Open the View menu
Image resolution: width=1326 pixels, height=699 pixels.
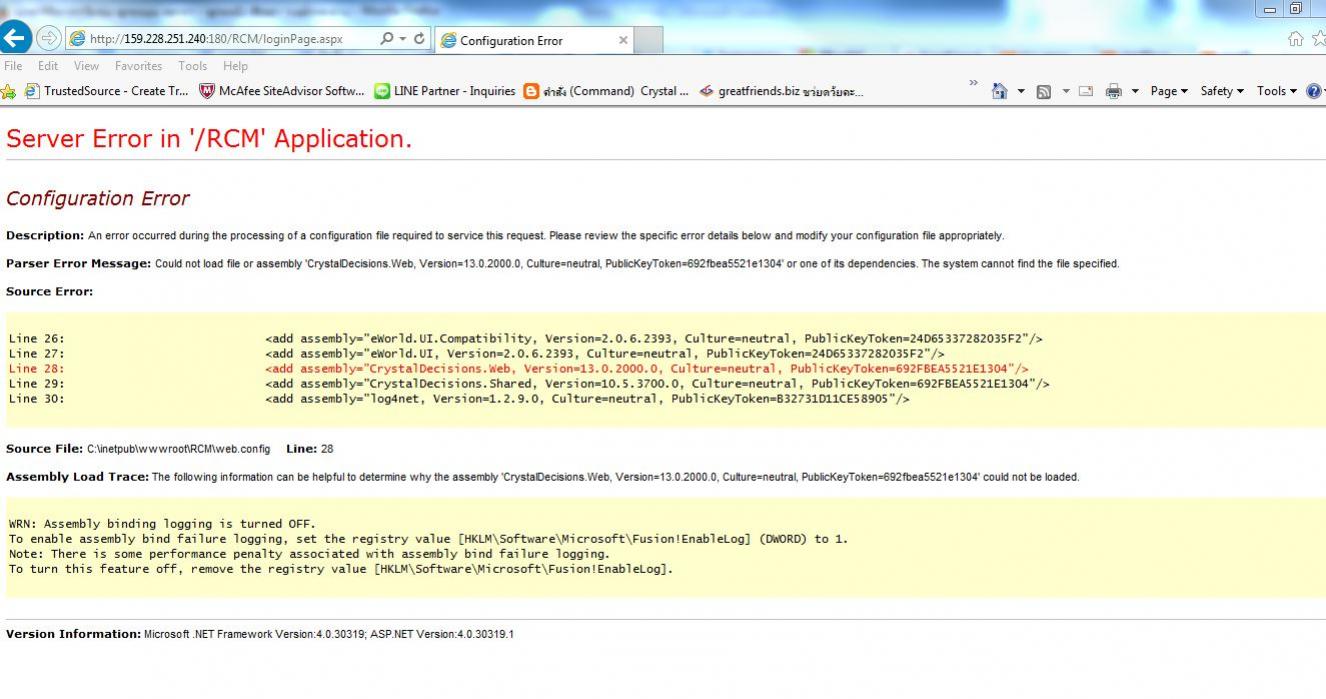86,66
